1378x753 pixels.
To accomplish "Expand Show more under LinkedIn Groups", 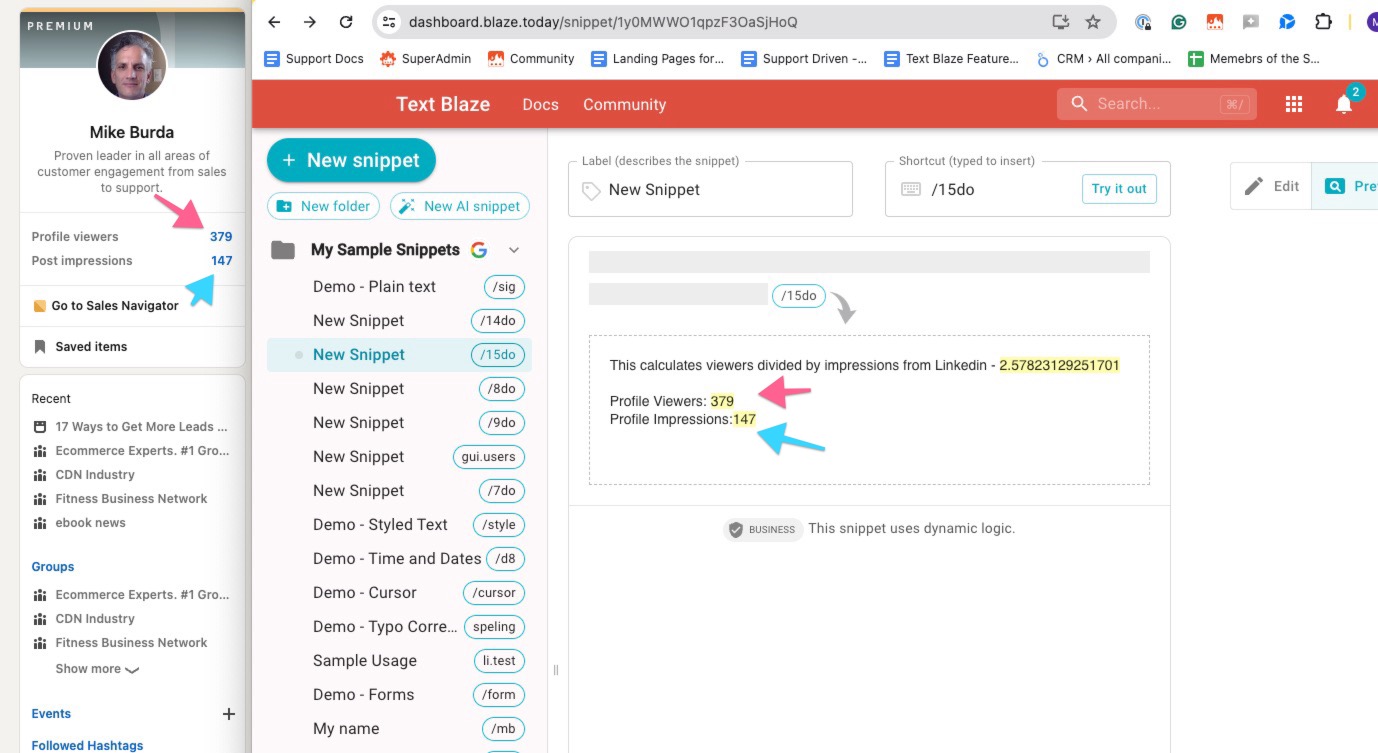I will 97,669.
